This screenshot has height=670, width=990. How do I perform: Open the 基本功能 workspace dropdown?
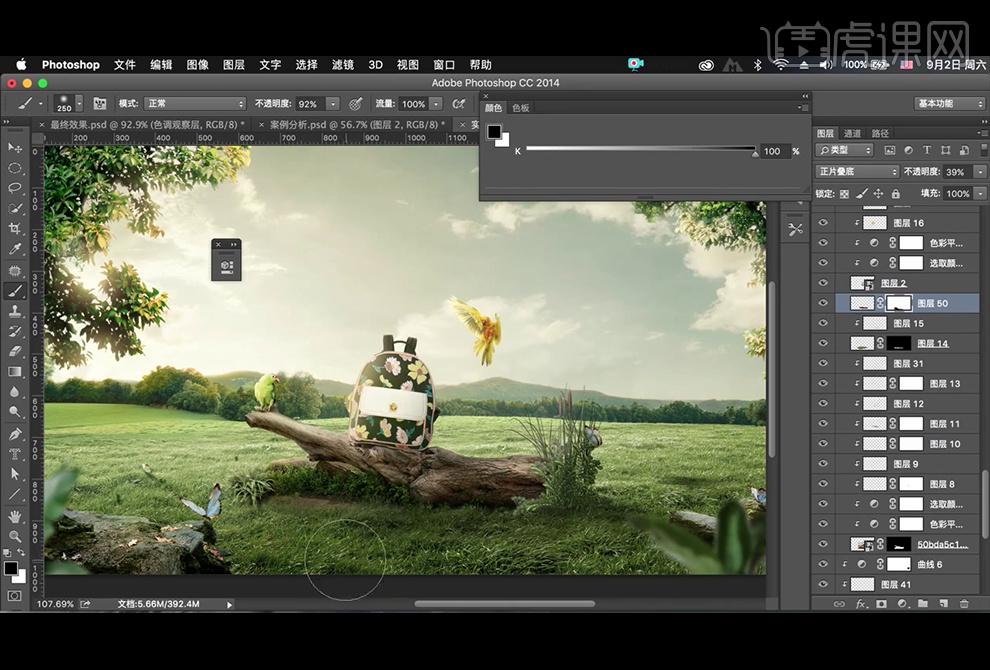[x=949, y=104]
